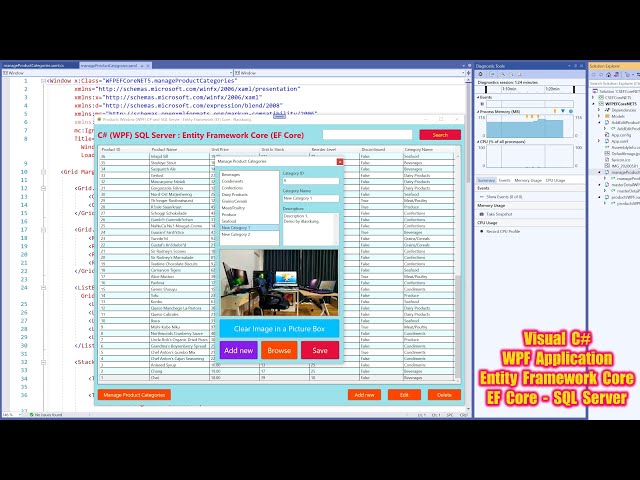Click Take Snapshot link

(x=499, y=214)
